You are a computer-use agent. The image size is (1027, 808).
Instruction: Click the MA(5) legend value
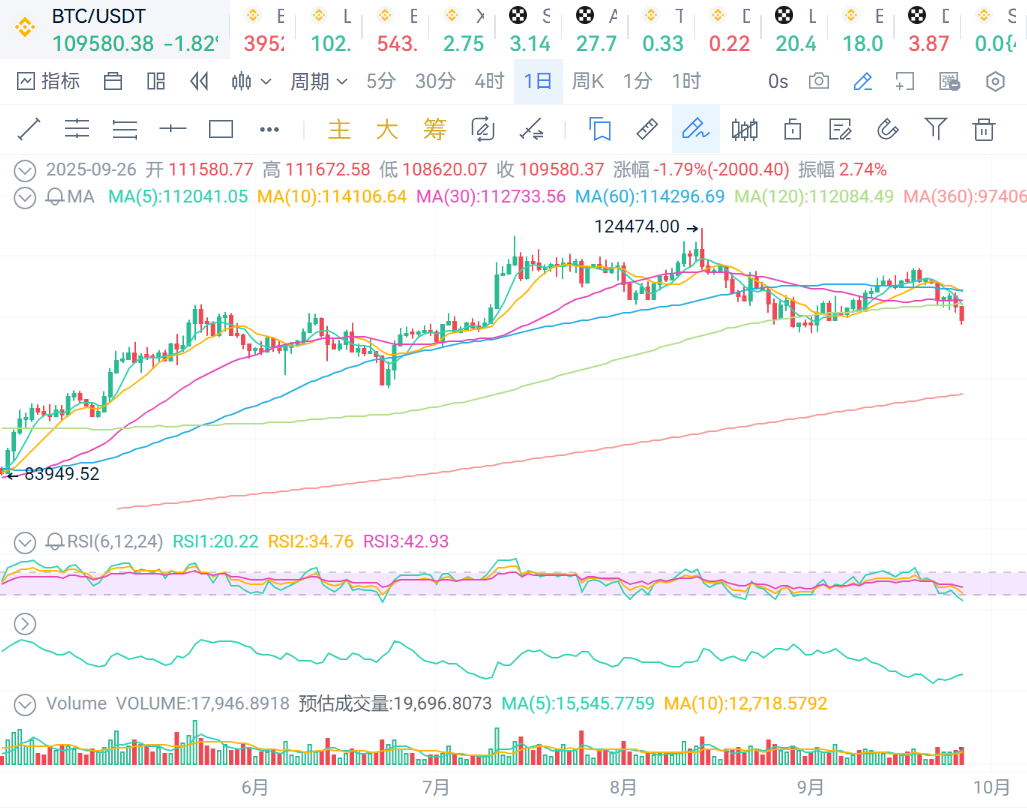click(178, 196)
